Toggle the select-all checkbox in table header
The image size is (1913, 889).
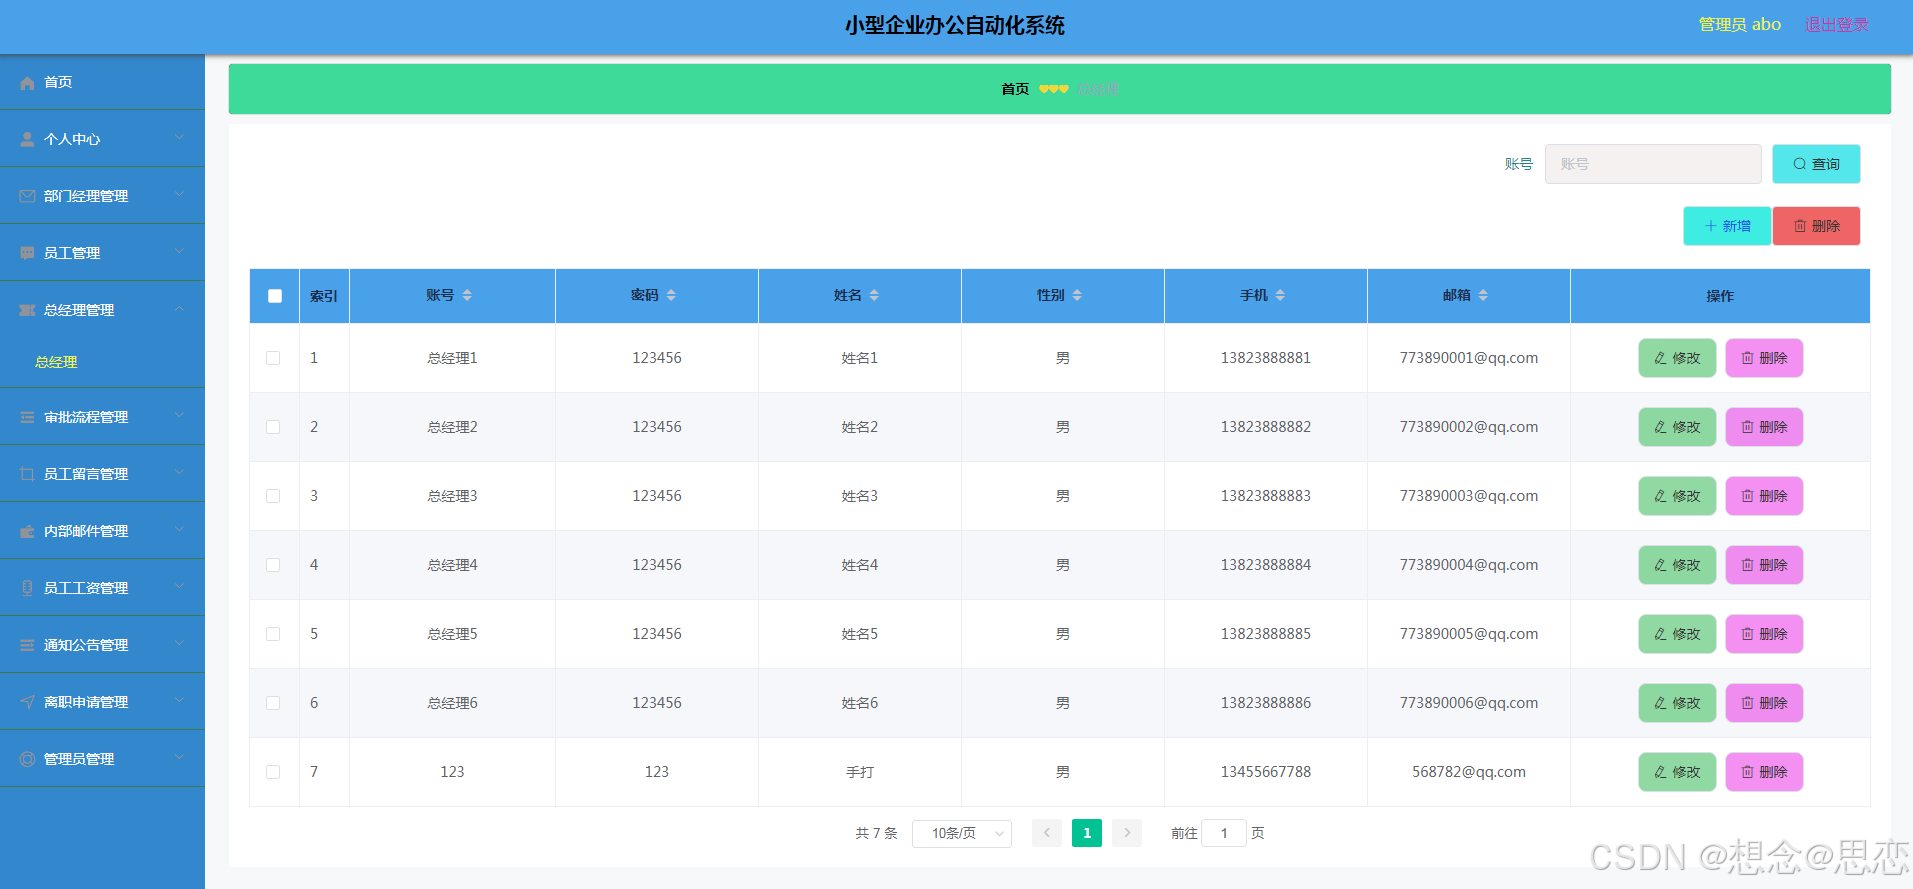(275, 296)
